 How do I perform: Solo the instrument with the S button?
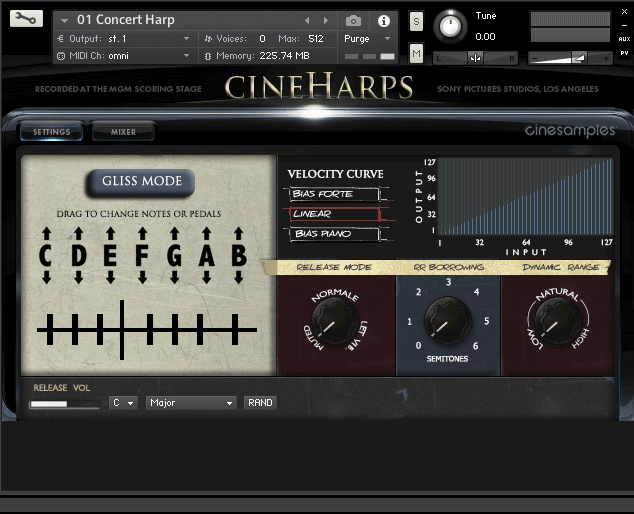point(416,21)
